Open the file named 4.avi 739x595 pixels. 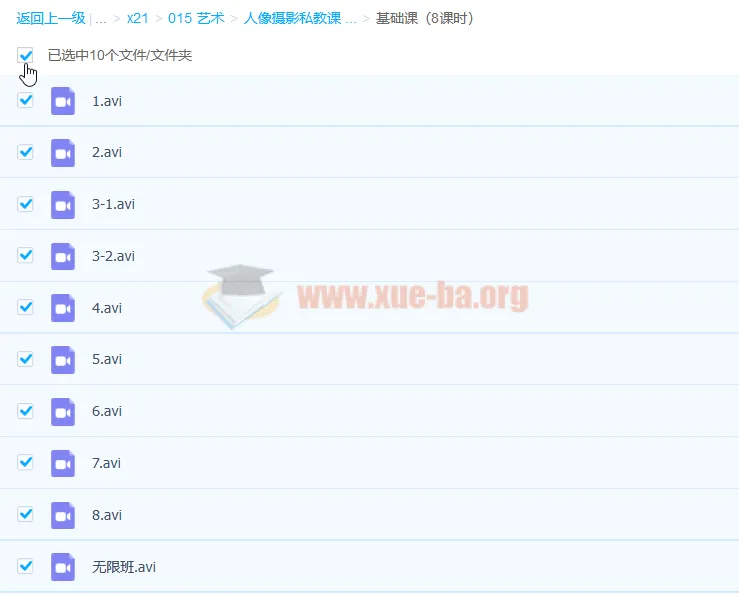(x=107, y=308)
